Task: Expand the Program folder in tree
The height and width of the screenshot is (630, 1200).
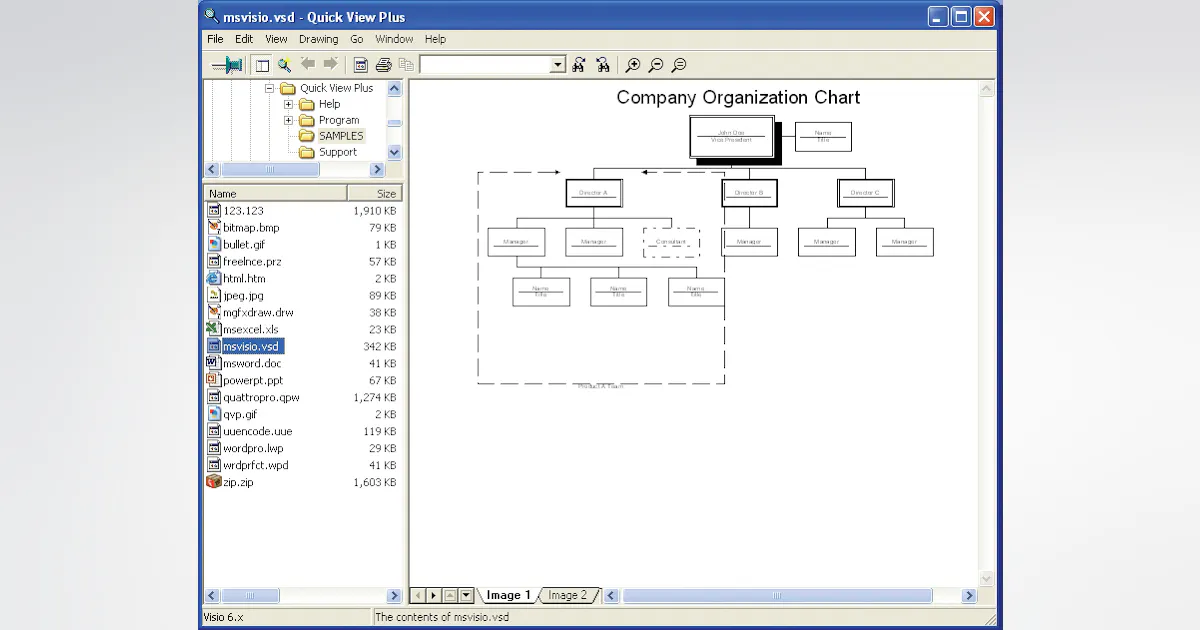Action: (288, 120)
